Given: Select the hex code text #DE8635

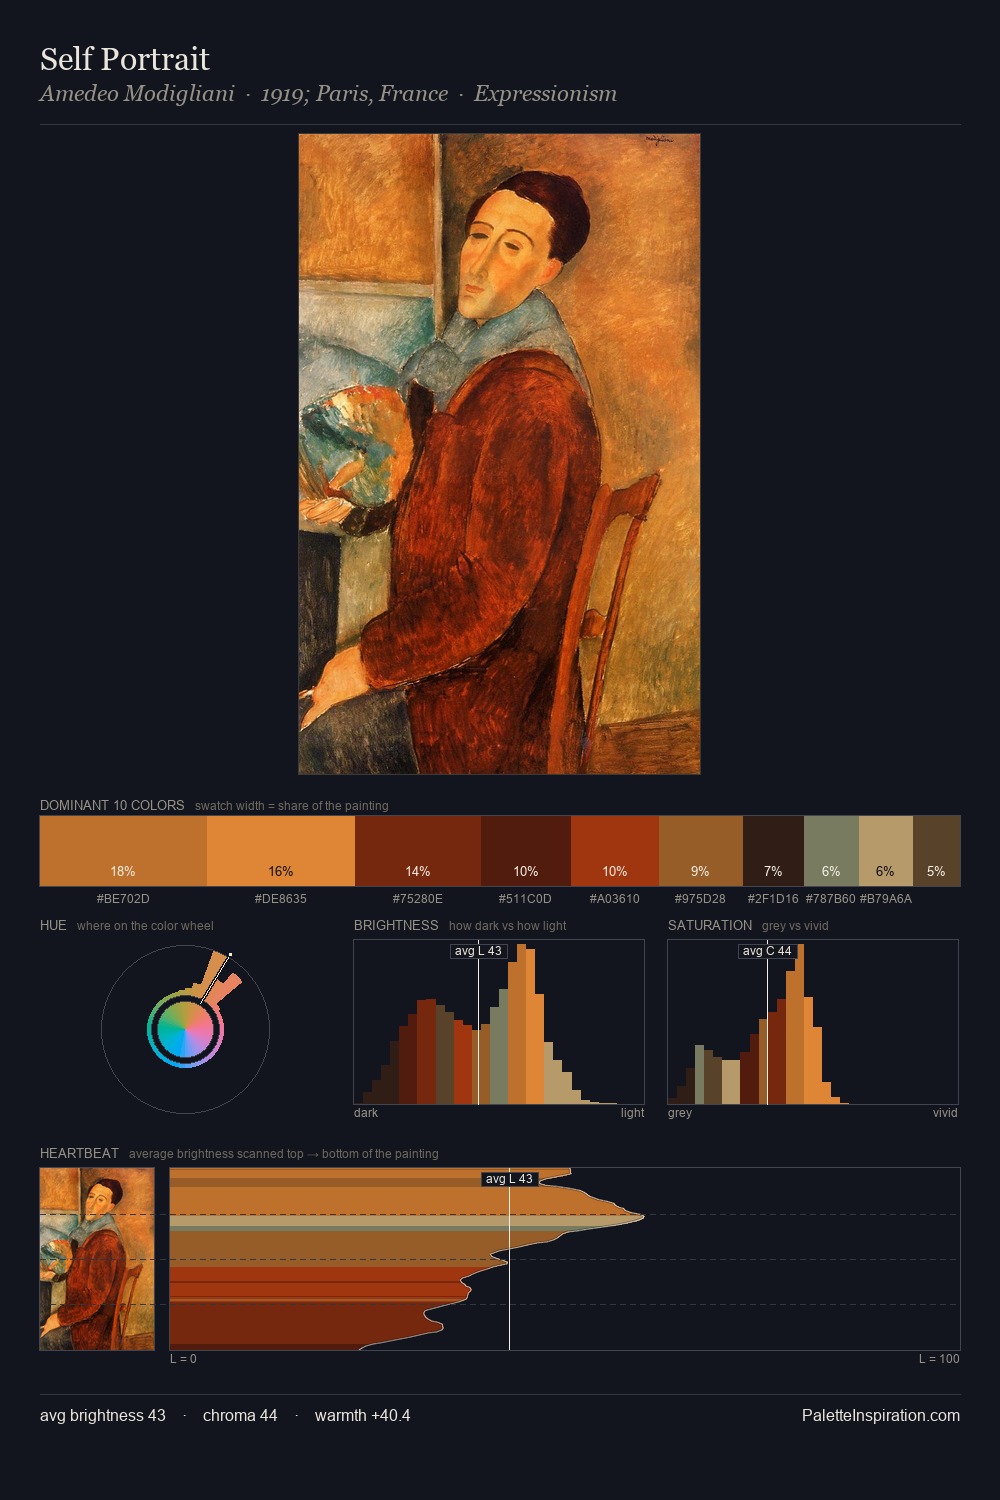Looking at the screenshot, I should tap(281, 899).
